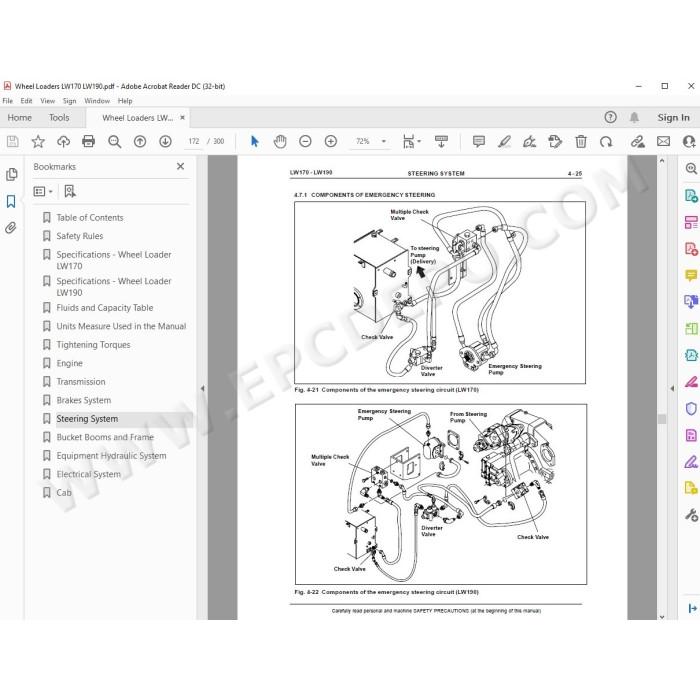Viewport: 700px width, 700px height.
Task: Add a sticky note comment
Action: pos(479,142)
